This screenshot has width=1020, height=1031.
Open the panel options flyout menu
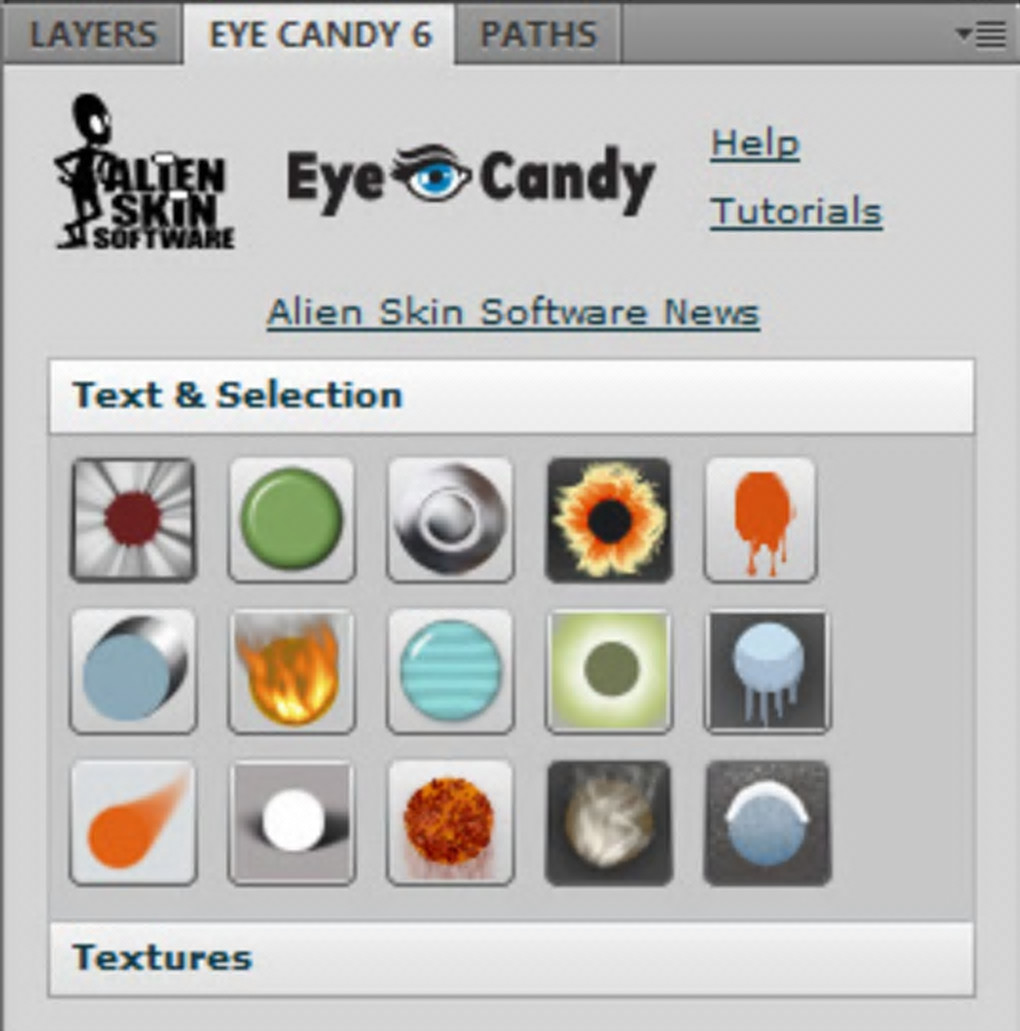(x=981, y=34)
